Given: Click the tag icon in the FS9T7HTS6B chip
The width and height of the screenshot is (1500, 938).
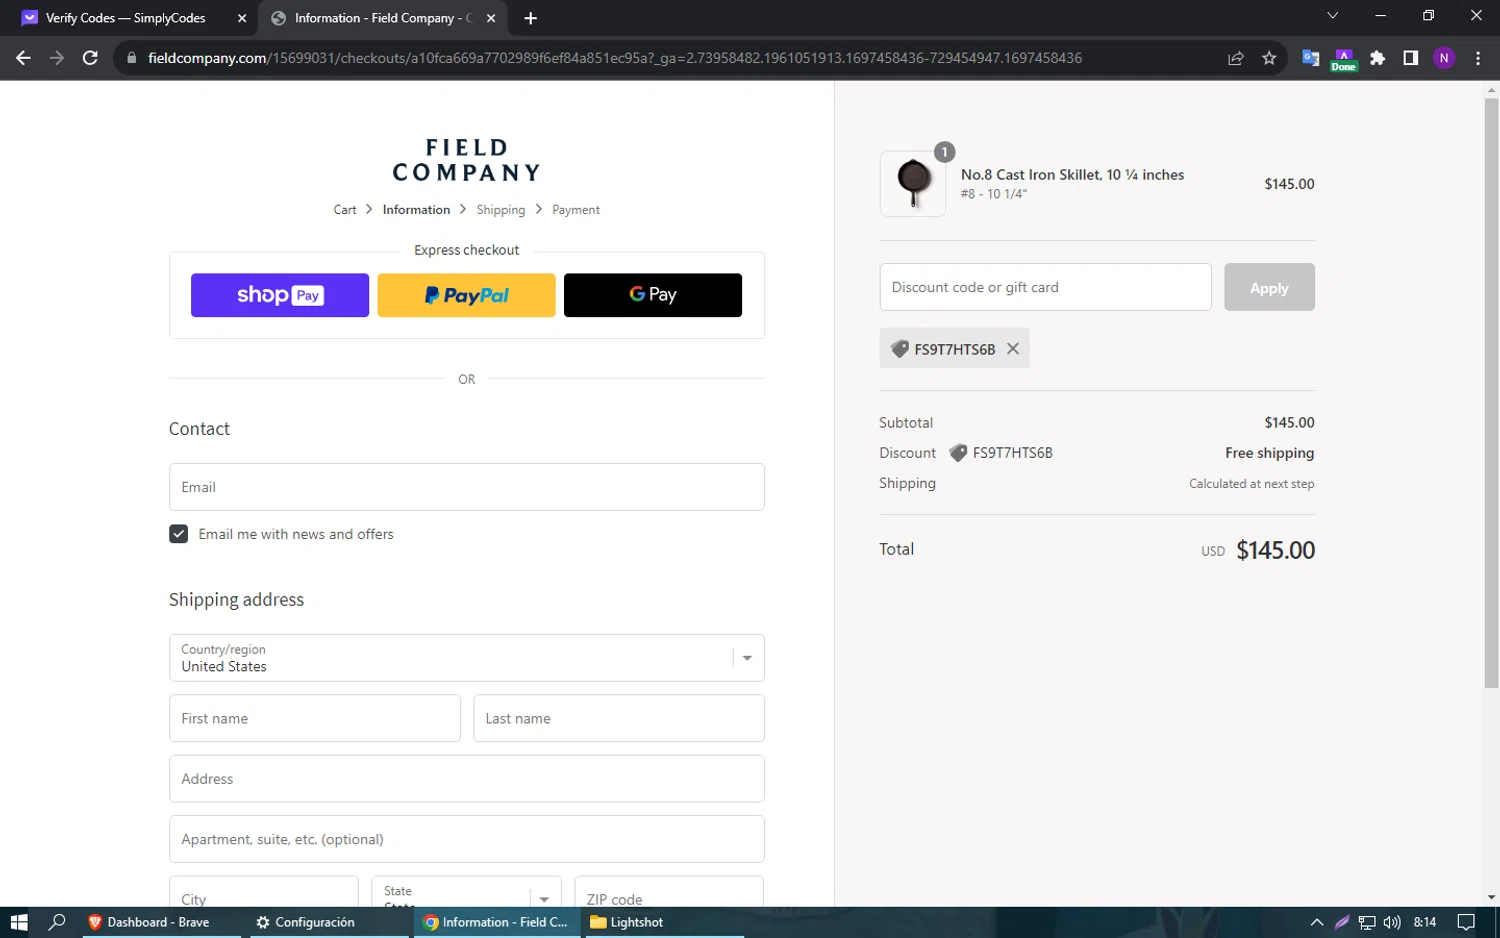Looking at the screenshot, I should pyautogui.click(x=900, y=349).
